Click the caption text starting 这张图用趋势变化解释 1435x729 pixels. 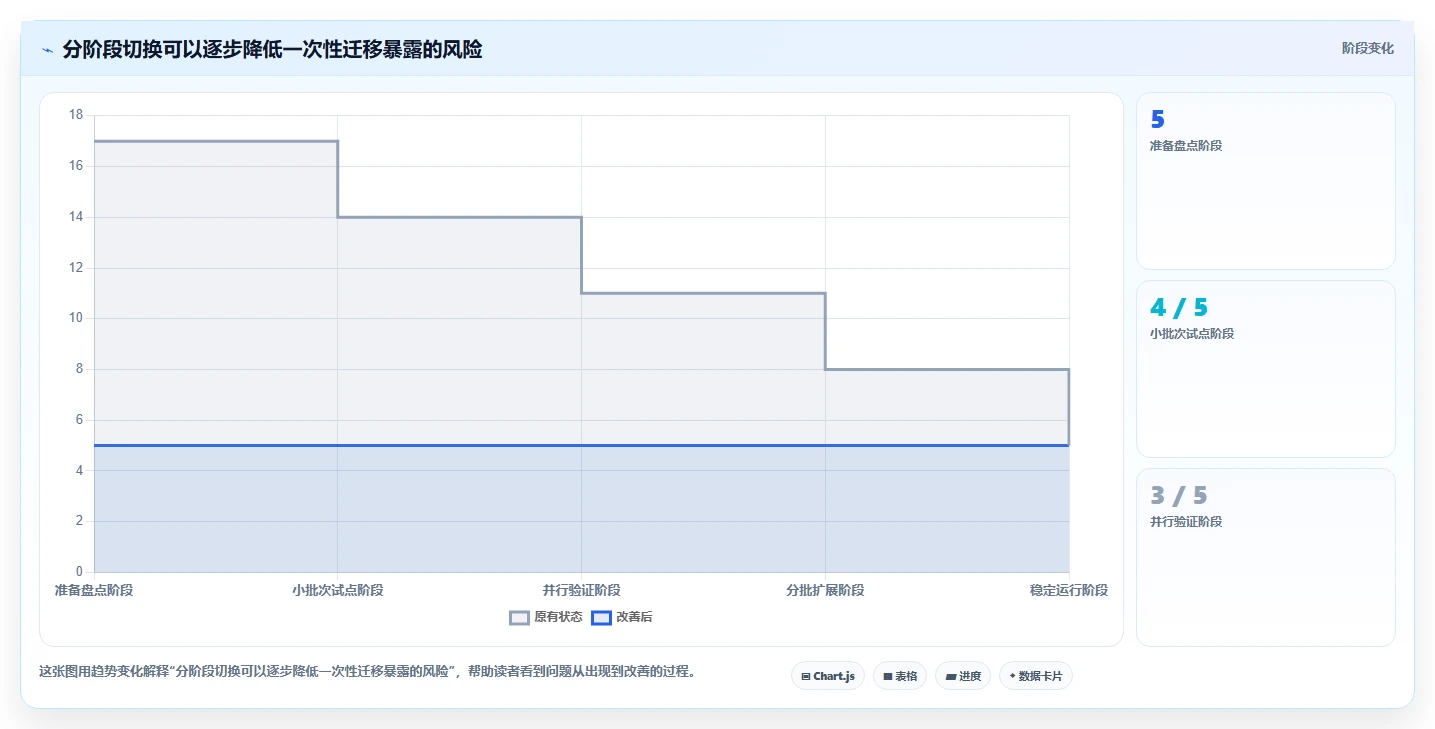367,671
